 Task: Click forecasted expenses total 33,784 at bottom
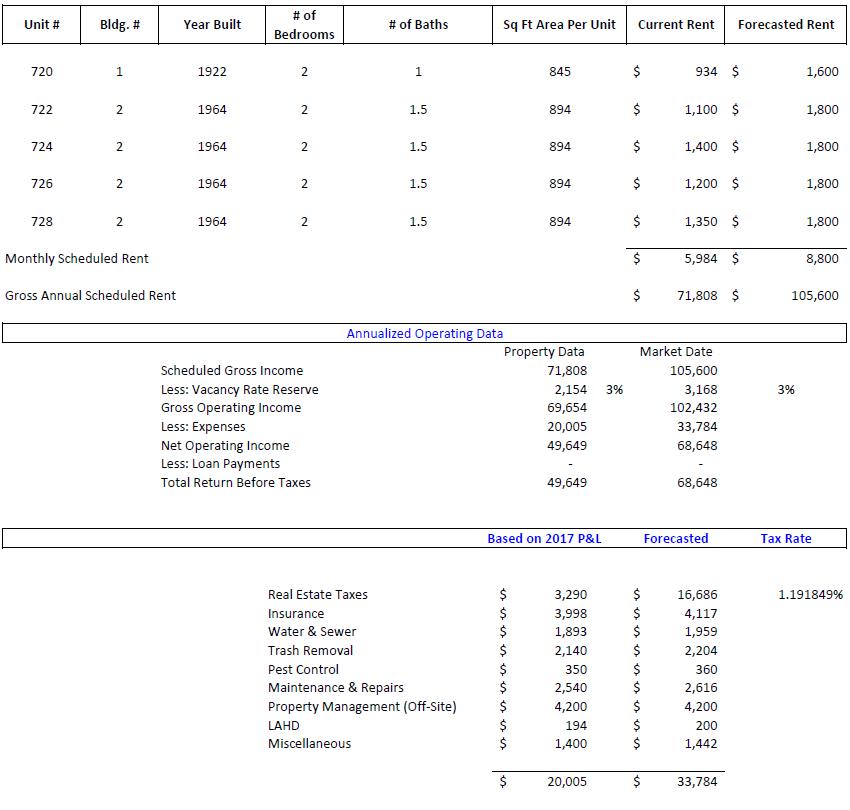point(697,782)
